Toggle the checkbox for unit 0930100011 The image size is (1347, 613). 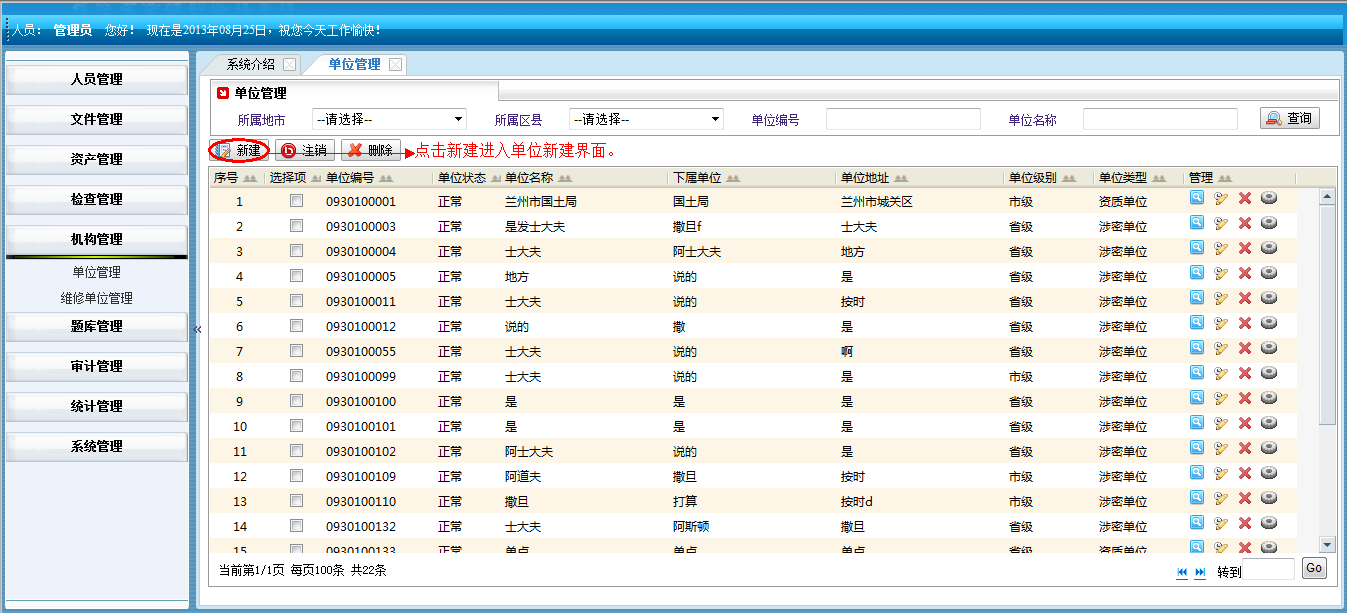click(x=296, y=301)
